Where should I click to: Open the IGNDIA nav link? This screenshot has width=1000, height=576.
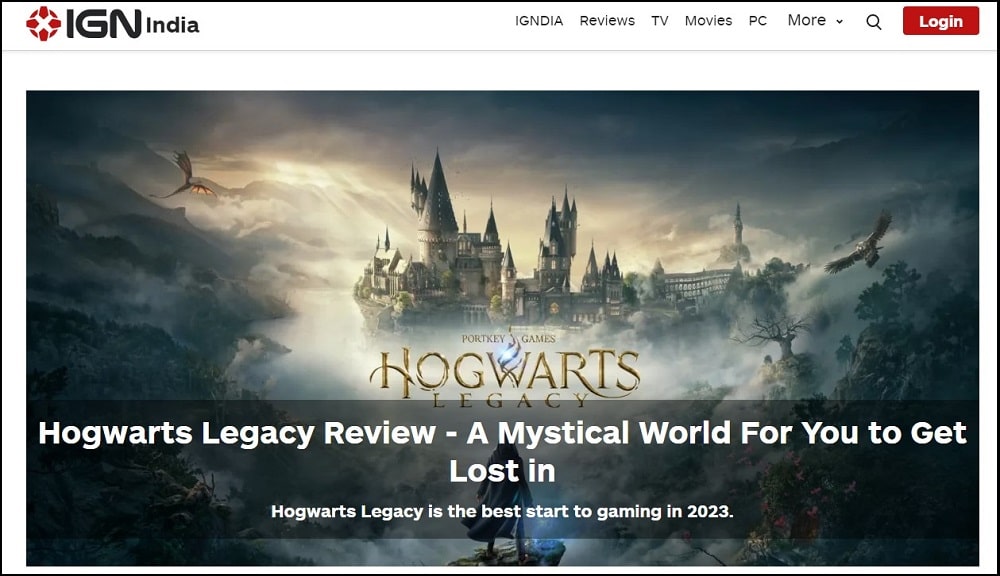(x=539, y=21)
